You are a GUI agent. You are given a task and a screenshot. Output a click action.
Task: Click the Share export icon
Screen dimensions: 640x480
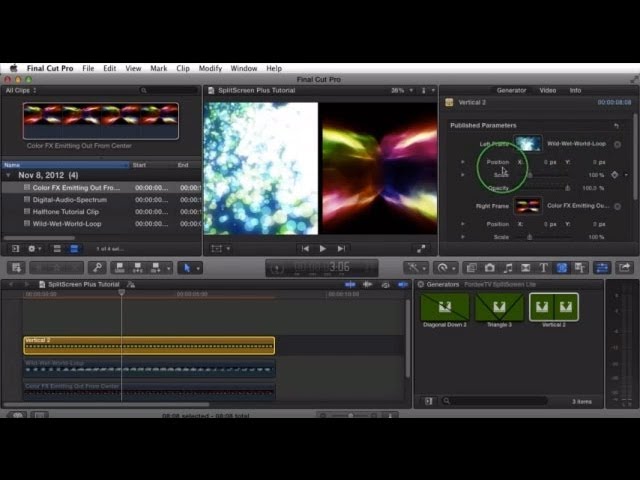[624, 268]
